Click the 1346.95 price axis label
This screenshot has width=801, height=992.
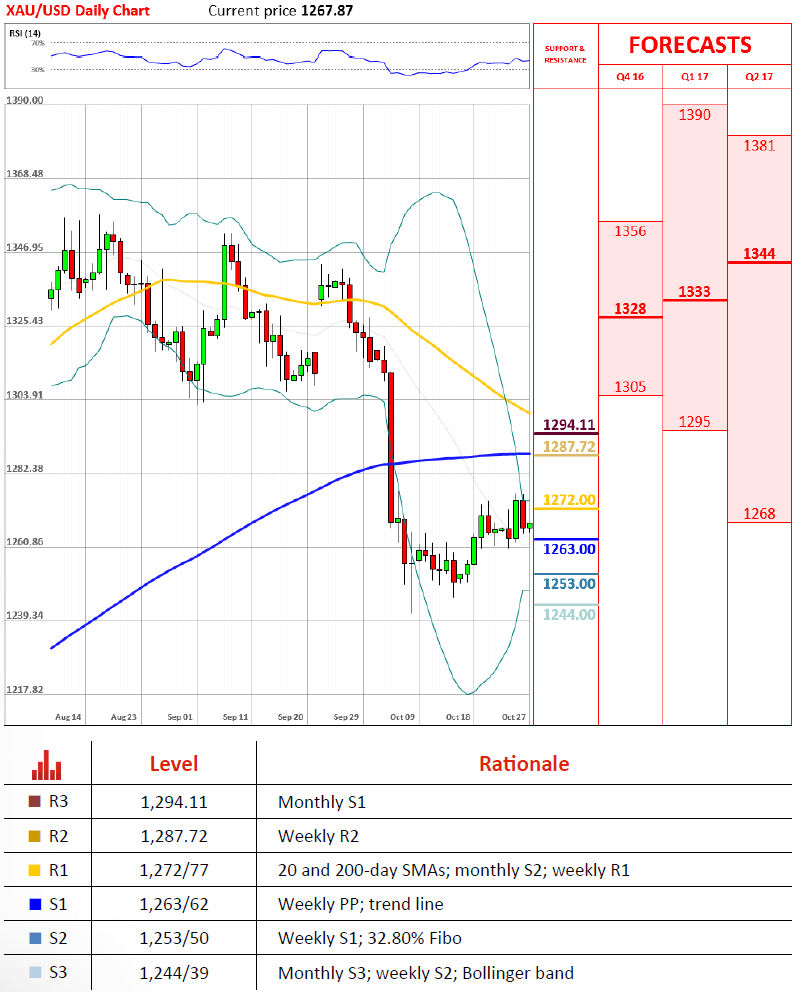click(25, 247)
